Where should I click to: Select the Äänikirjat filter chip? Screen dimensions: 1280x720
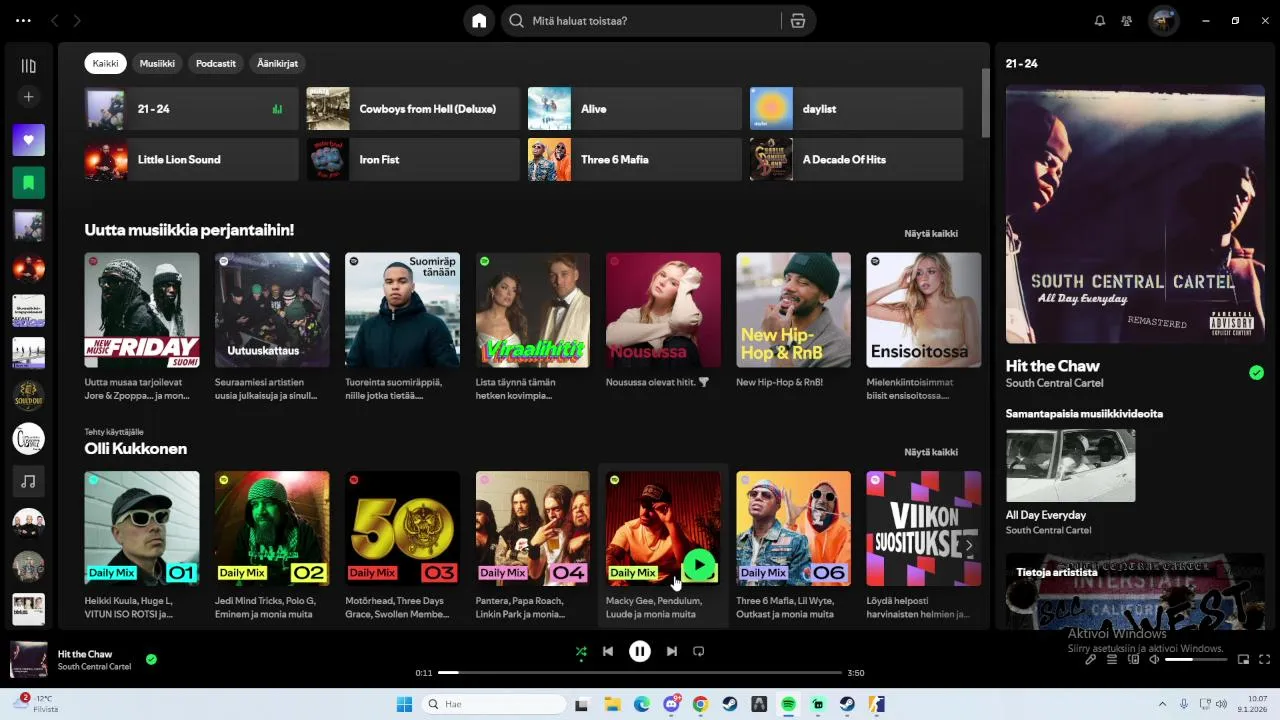tap(277, 63)
